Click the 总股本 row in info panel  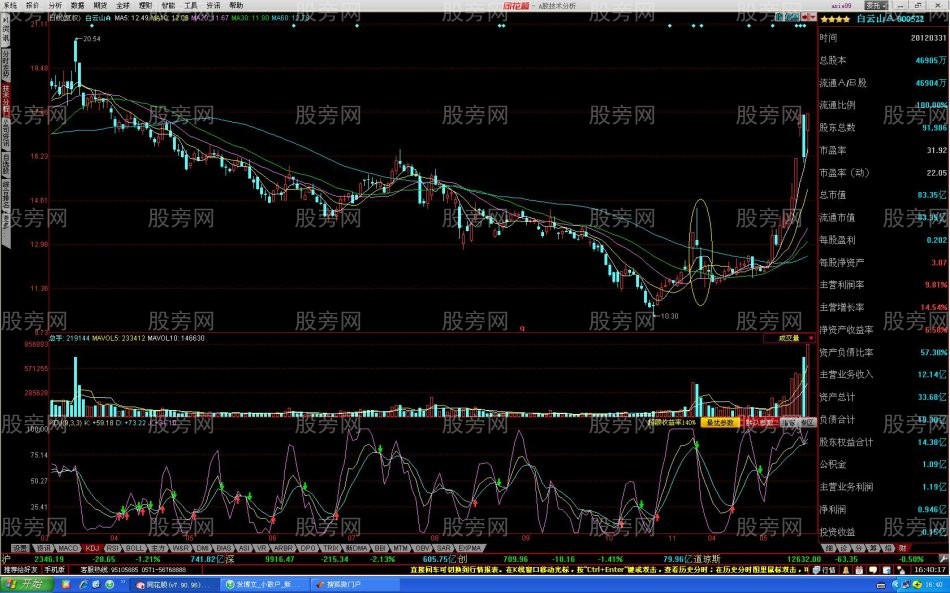pyautogui.click(x=883, y=61)
